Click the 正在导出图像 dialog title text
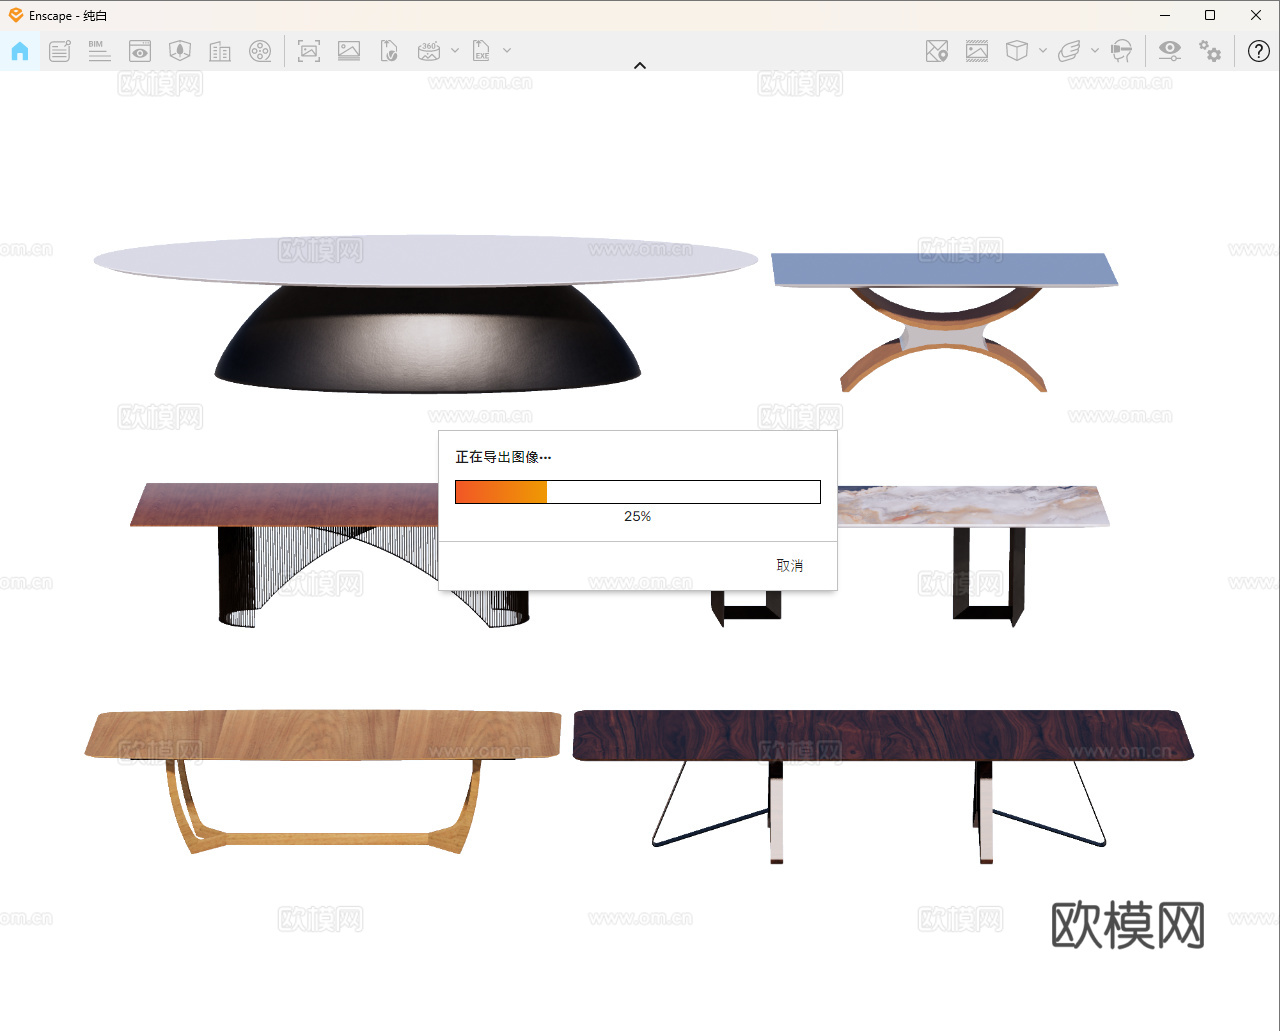Screen dimensions: 1280x1031 (x=503, y=457)
